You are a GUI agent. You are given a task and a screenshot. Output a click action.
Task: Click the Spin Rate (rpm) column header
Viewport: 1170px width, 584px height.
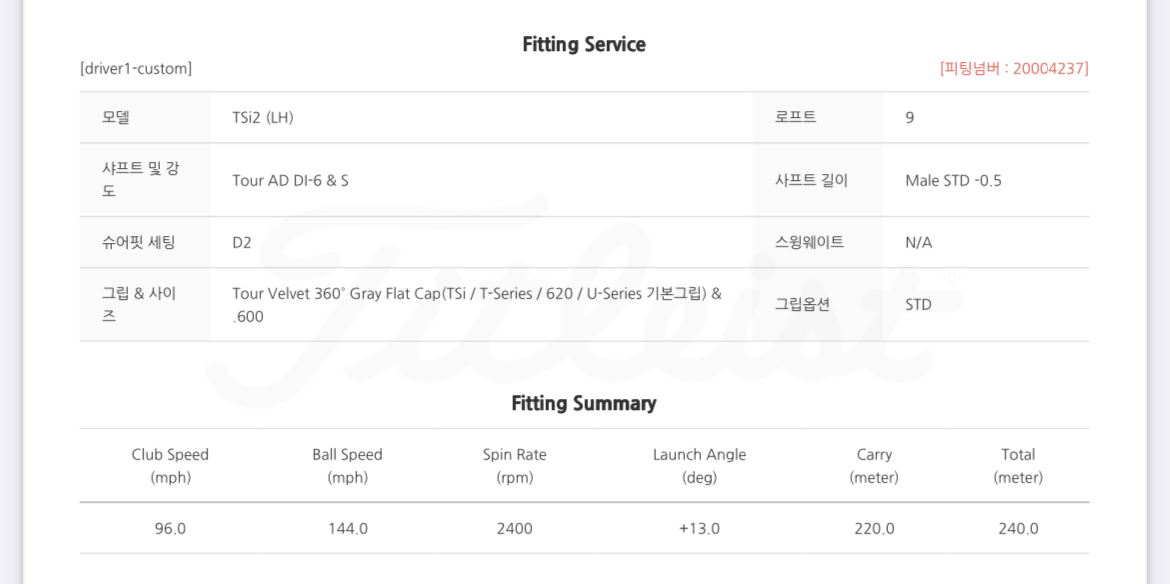pos(514,466)
